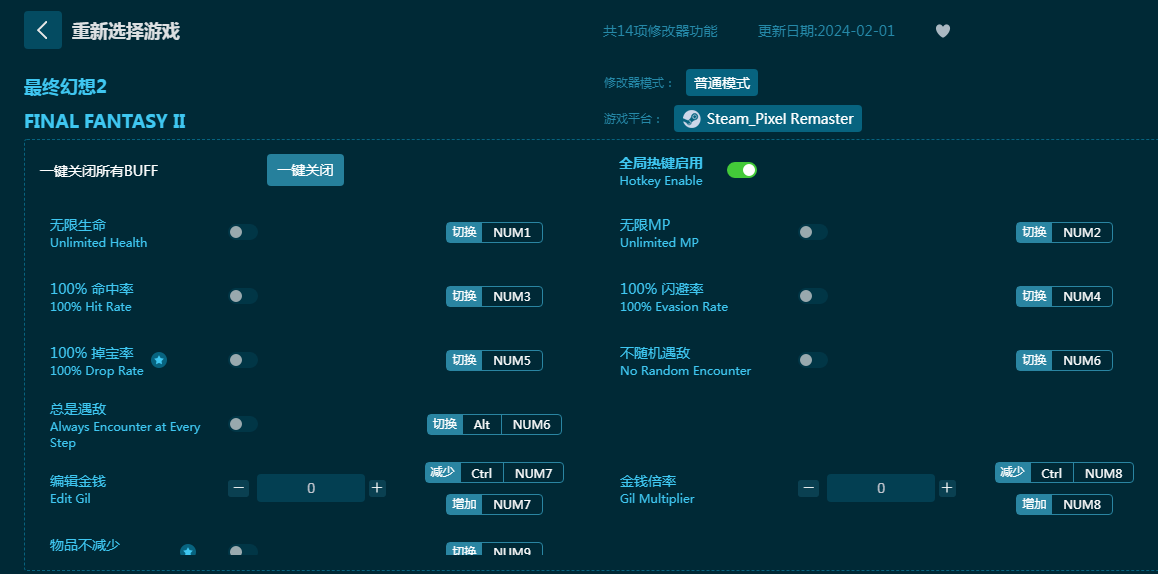Increase Gil Multiplier with plus icon
Screen dimensions: 1158x574
coord(947,488)
